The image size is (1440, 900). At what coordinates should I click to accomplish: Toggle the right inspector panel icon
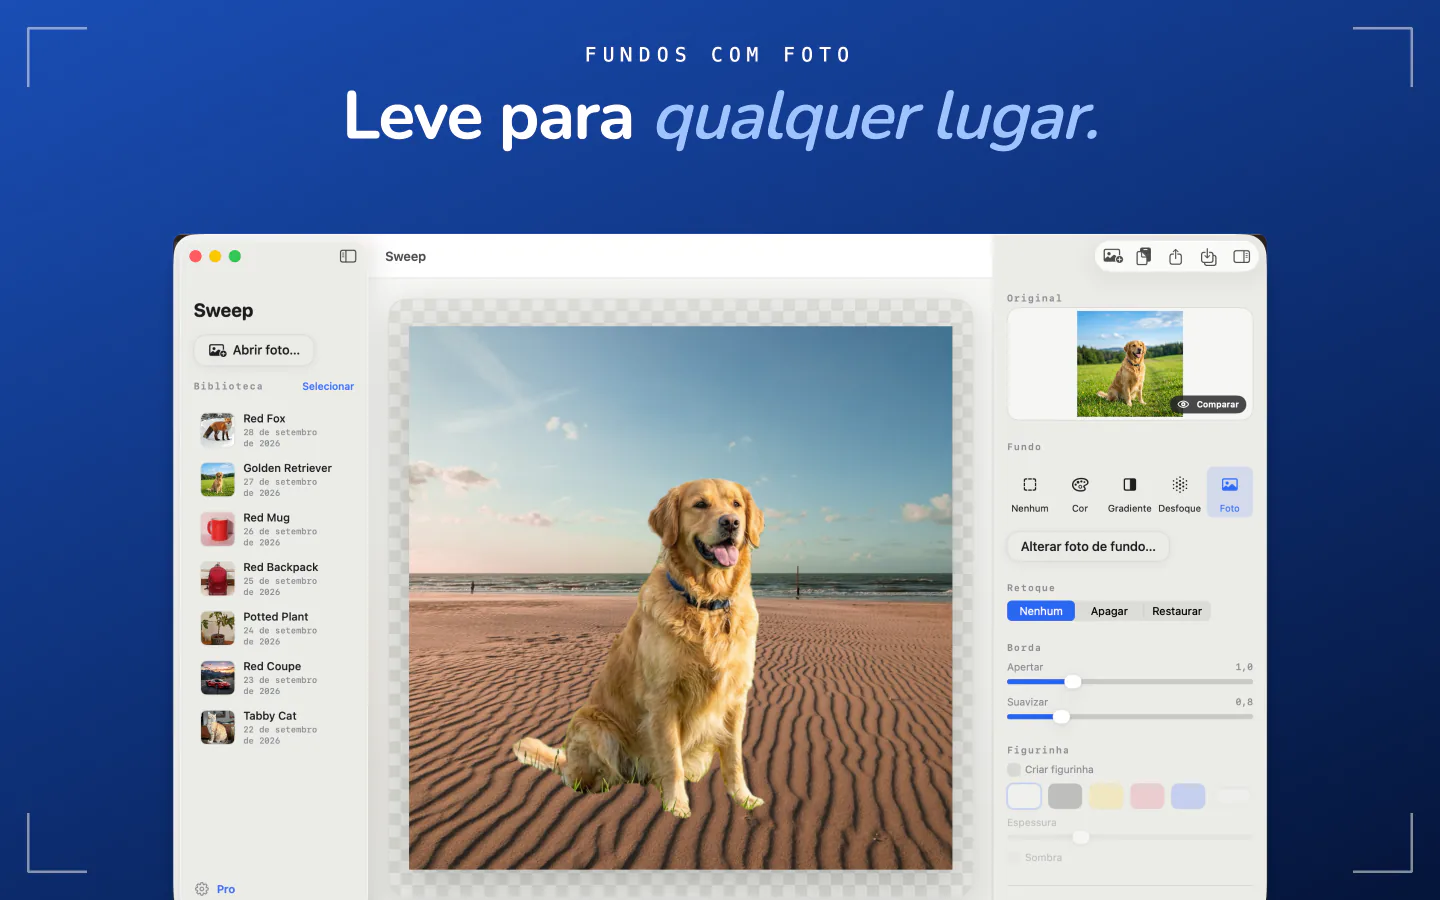(x=1241, y=257)
